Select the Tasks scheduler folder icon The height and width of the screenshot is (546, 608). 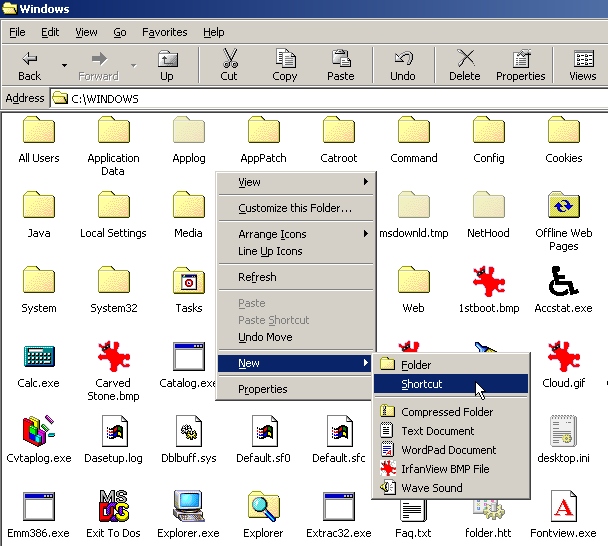[x=189, y=280]
